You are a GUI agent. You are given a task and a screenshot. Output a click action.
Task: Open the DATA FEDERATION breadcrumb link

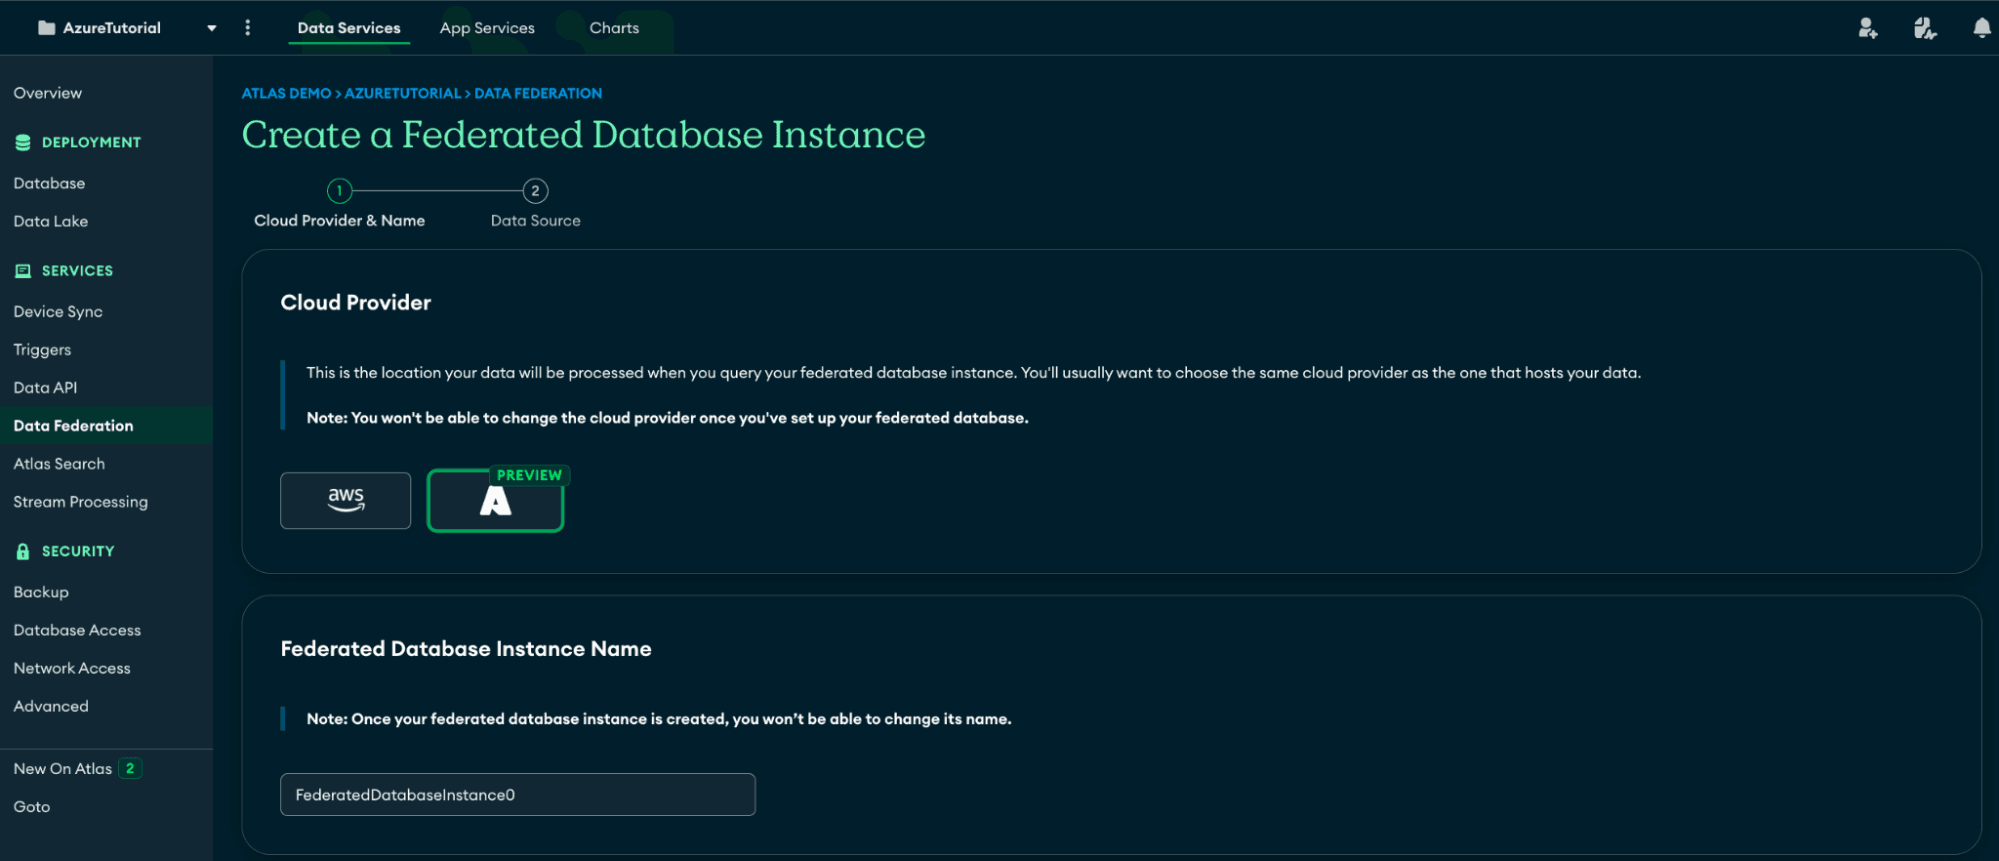pos(538,93)
